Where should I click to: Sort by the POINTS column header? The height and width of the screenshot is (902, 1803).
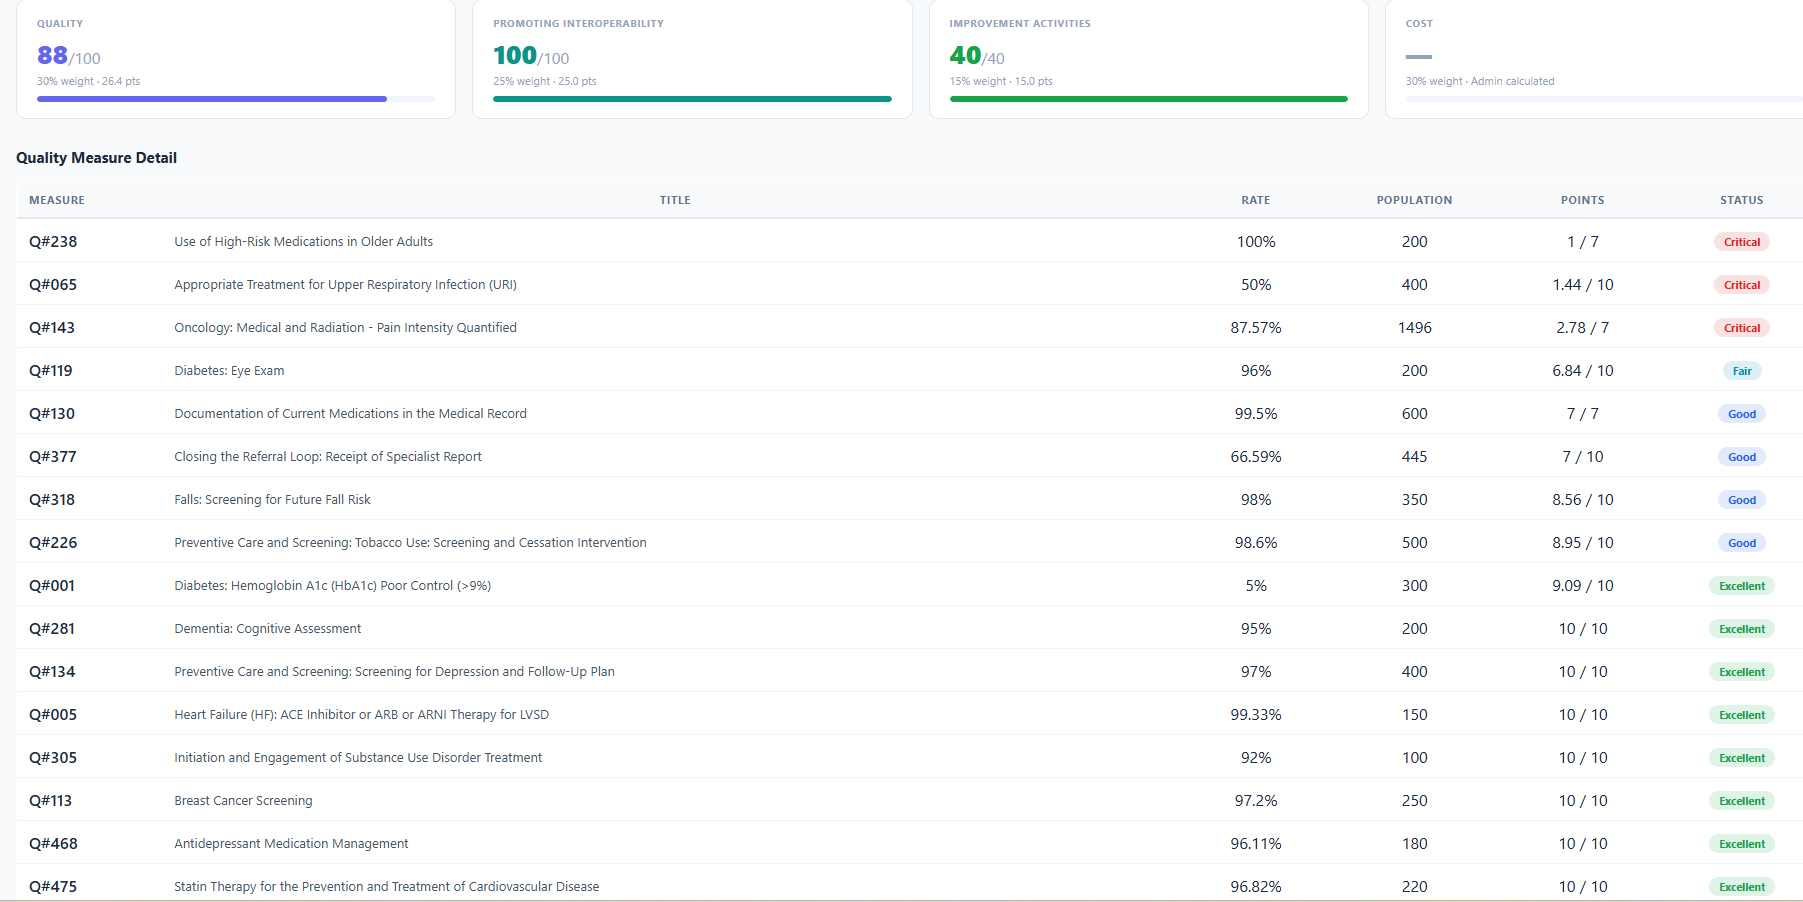tap(1582, 200)
